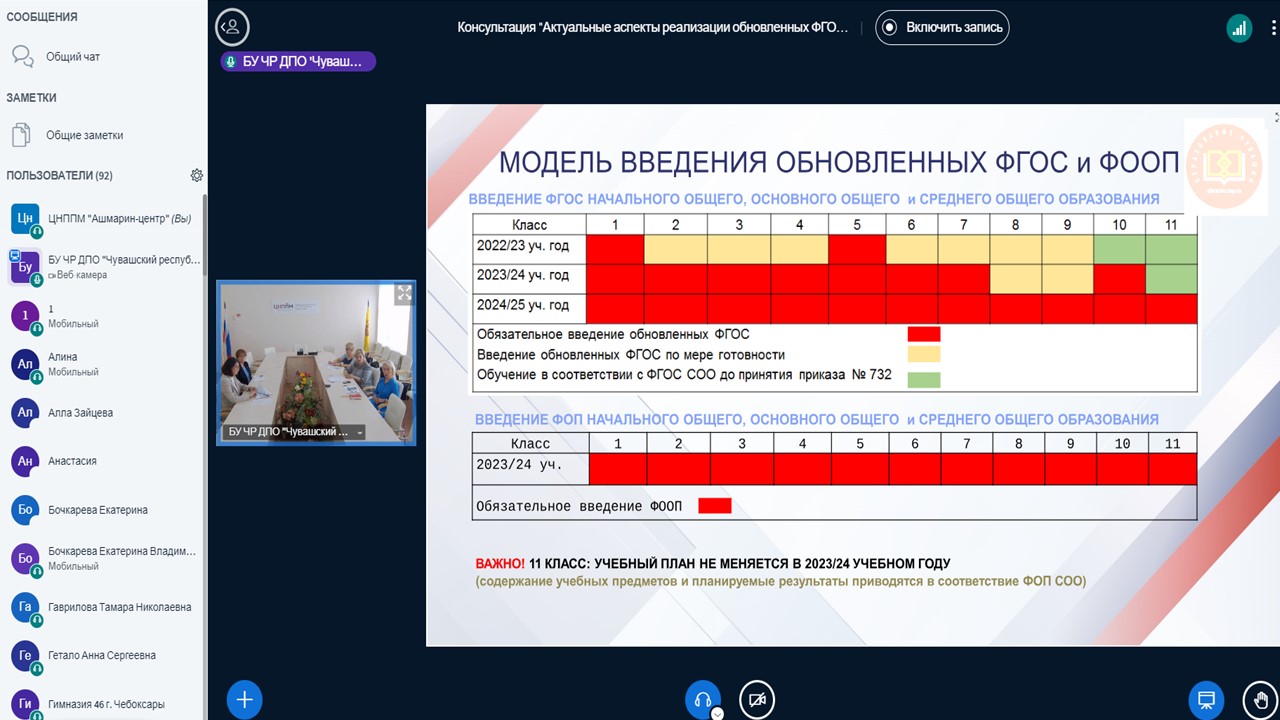Select user Гетало Анна Сергеевна
The image size is (1280, 720).
click(x=103, y=655)
